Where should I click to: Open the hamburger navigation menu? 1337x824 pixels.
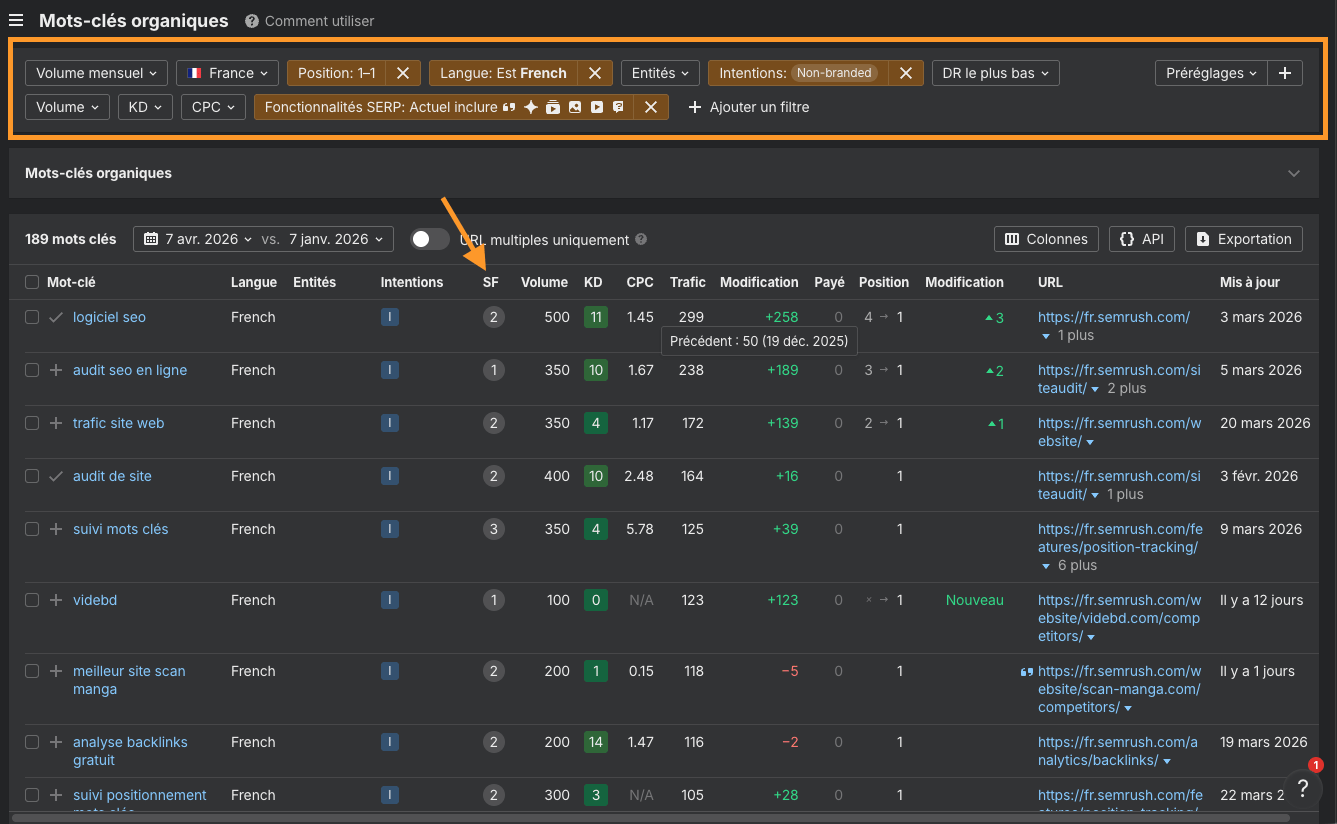(15, 20)
